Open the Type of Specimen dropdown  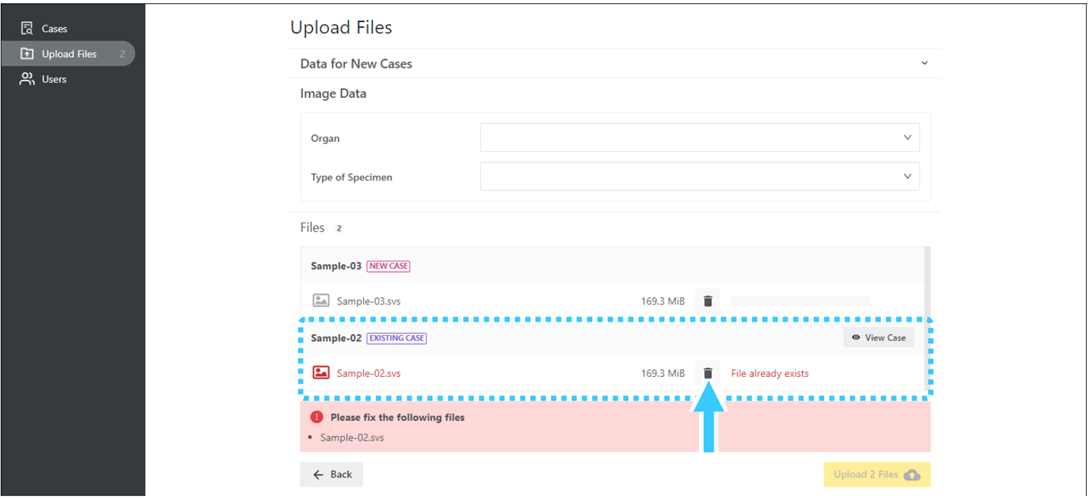(x=699, y=177)
